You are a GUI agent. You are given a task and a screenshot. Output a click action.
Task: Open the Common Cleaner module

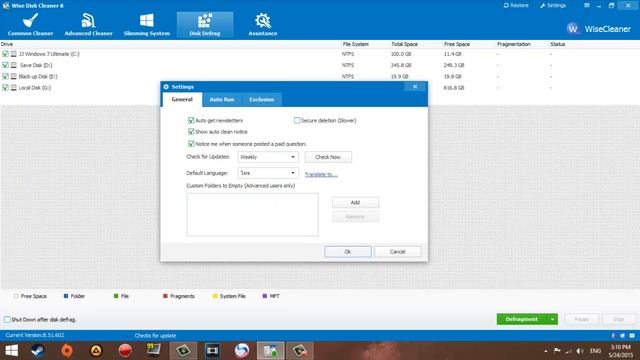tap(30, 25)
